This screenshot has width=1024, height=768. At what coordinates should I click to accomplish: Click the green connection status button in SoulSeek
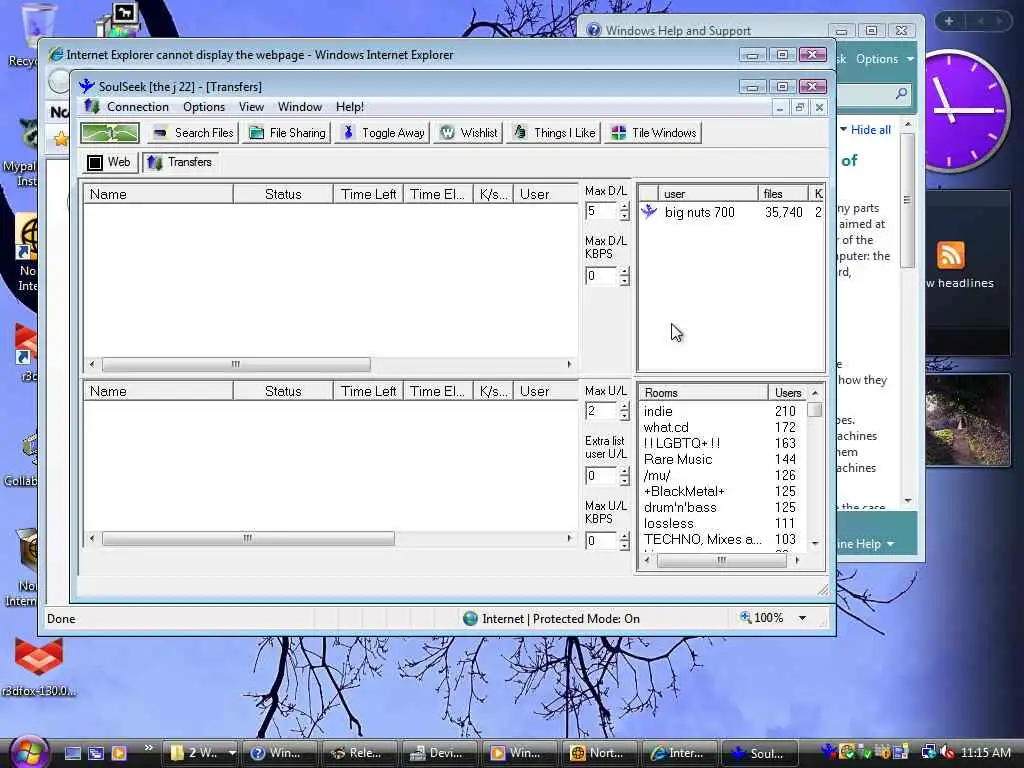(110, 133)
